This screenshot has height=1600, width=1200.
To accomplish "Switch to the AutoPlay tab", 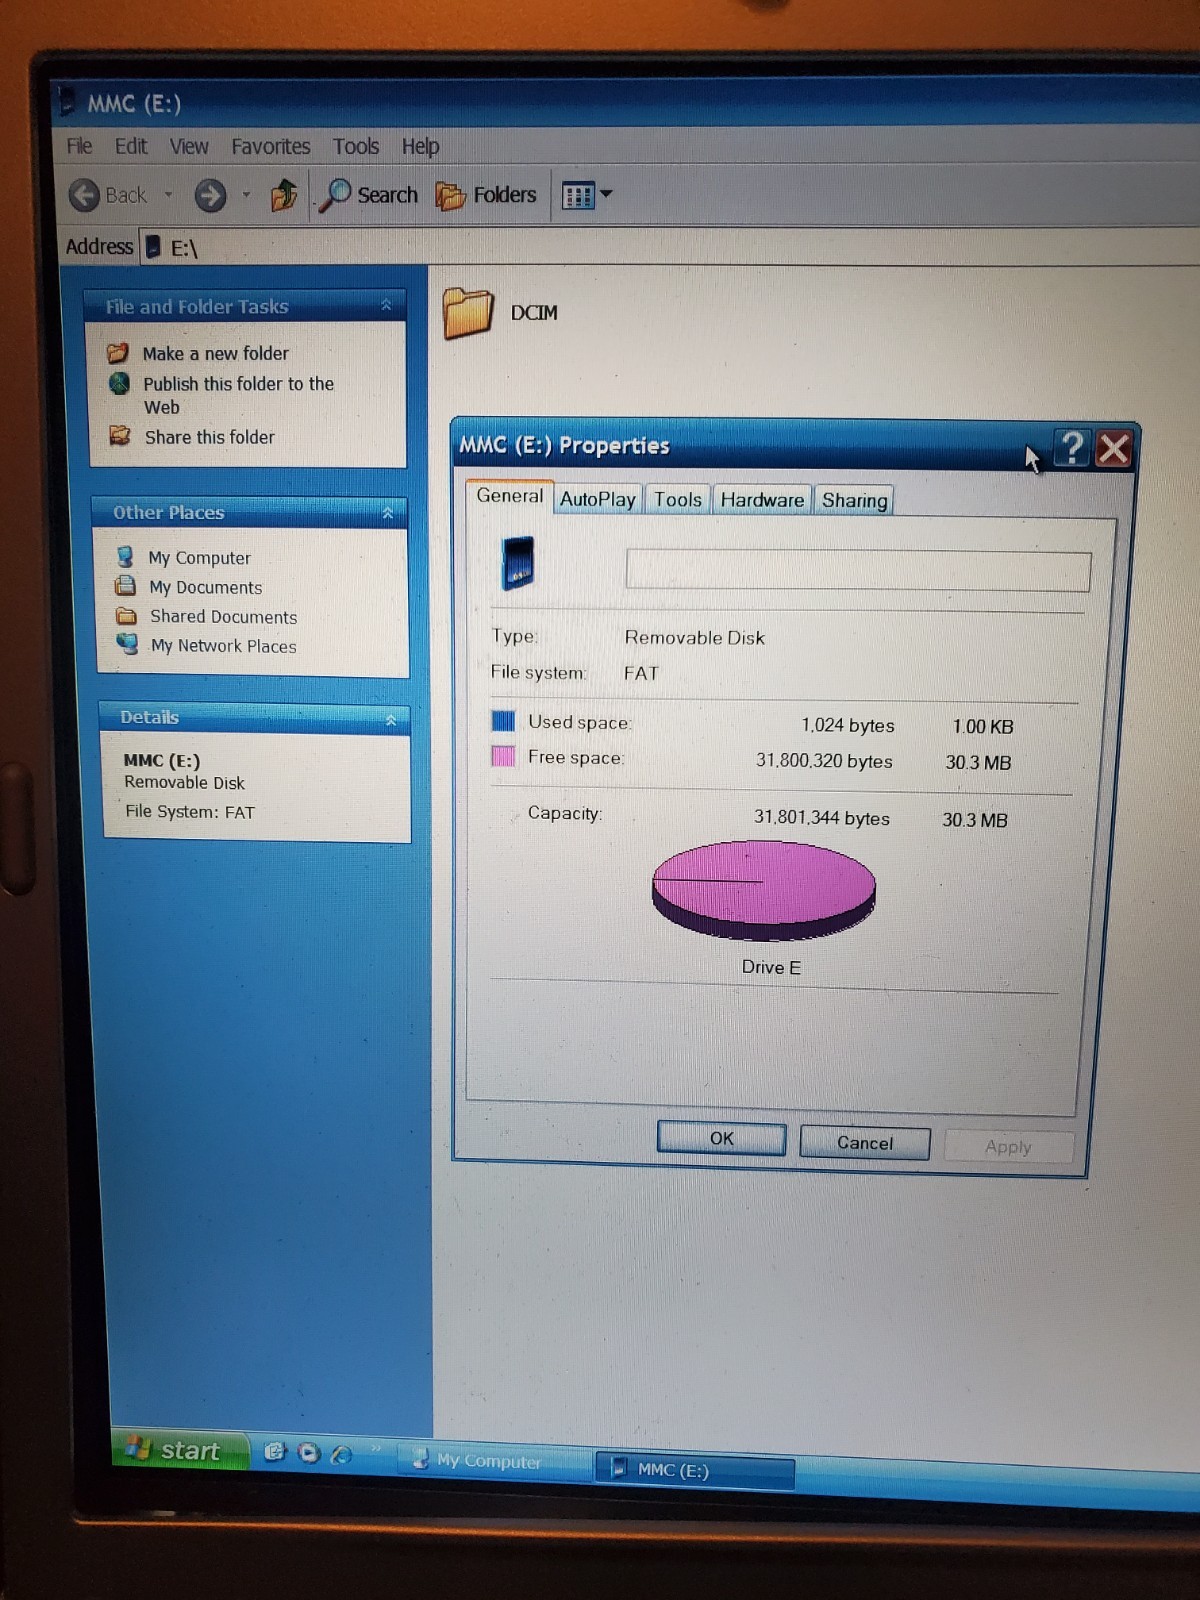I will point(598,499).
